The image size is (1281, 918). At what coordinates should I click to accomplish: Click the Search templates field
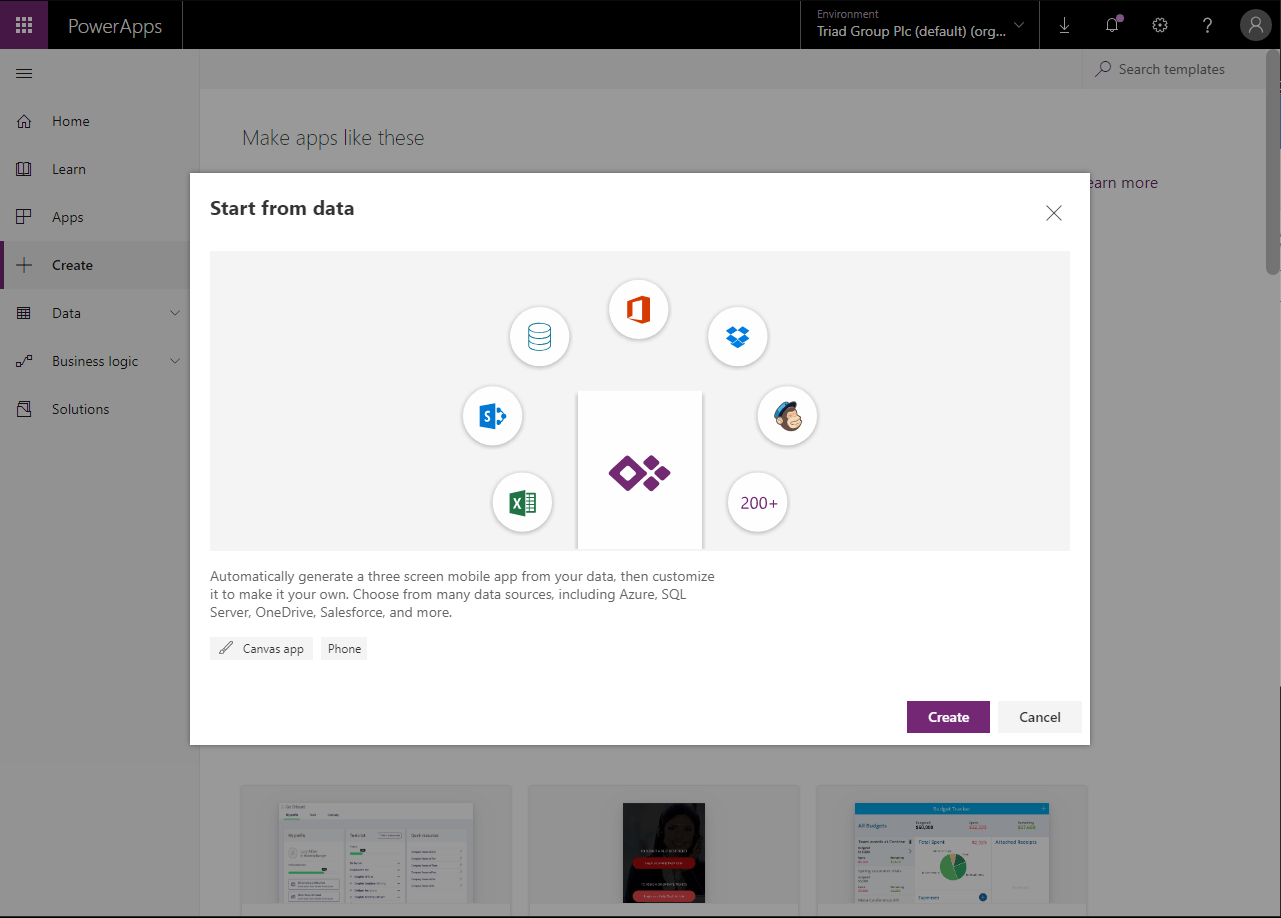1174,69
